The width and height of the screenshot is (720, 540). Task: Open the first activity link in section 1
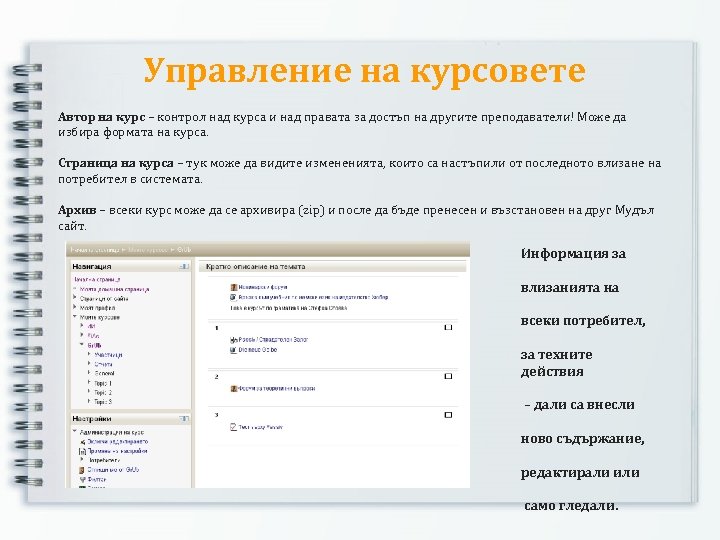tap(273, 340)
